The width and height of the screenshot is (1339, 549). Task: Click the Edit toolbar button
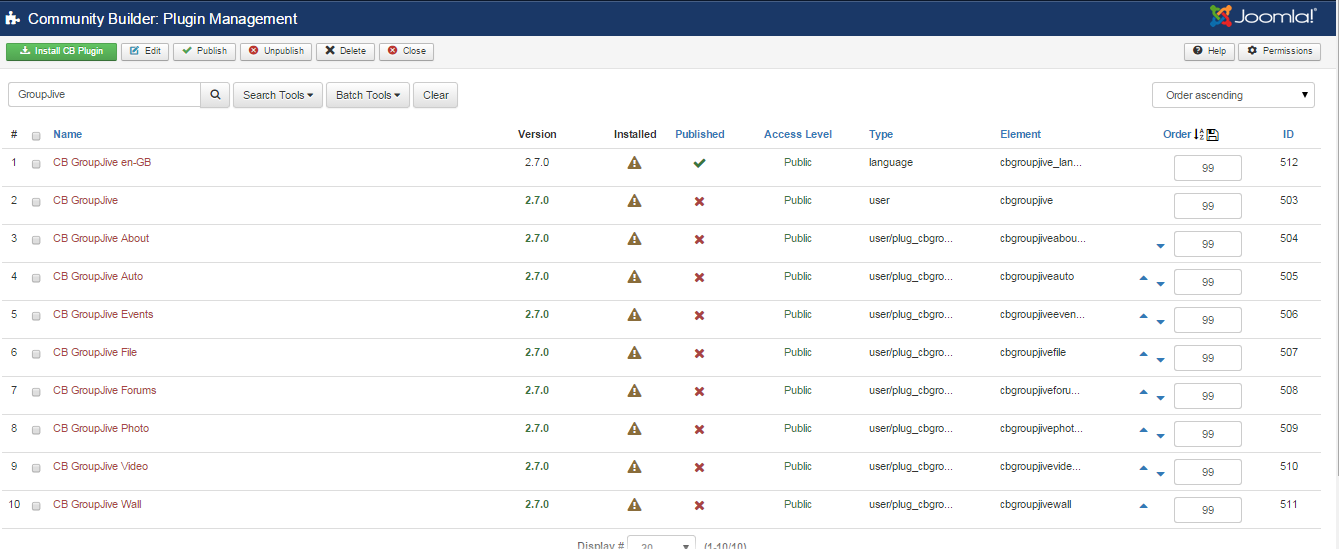pos(145,51)
